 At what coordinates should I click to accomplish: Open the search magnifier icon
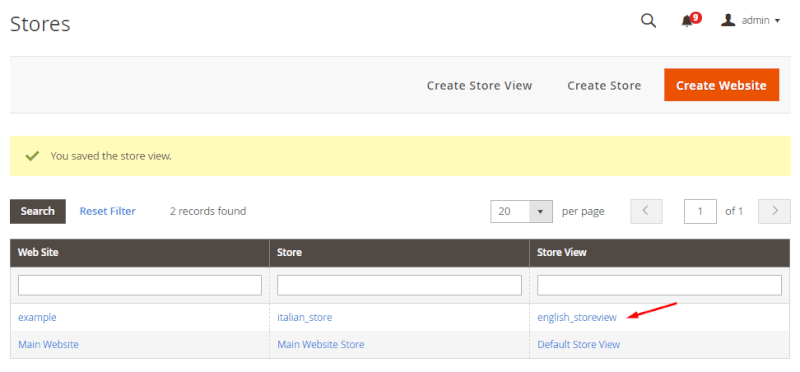pos(648,21)
